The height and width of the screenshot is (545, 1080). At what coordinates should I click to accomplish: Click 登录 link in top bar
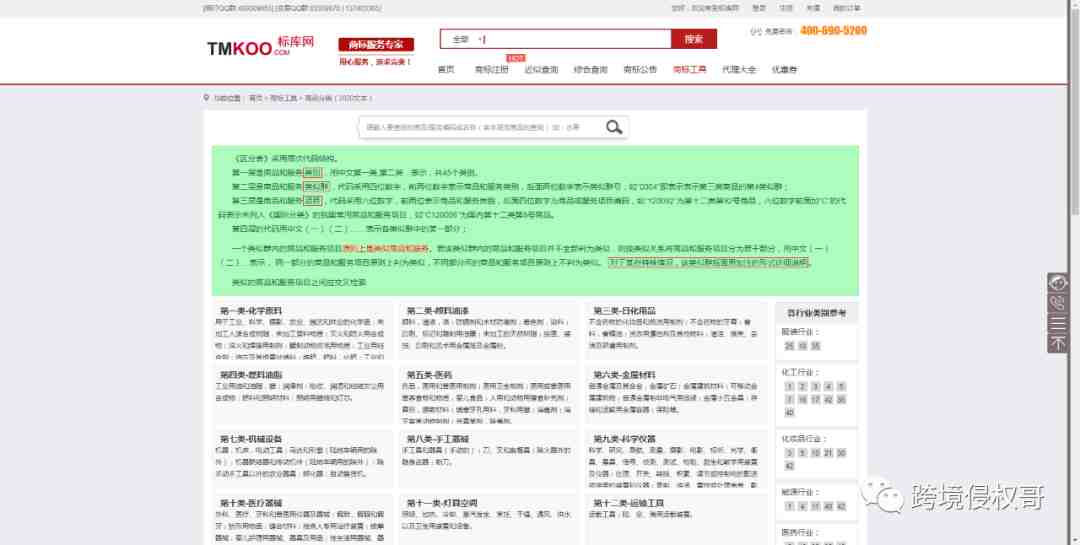click(x=759, y=8)
